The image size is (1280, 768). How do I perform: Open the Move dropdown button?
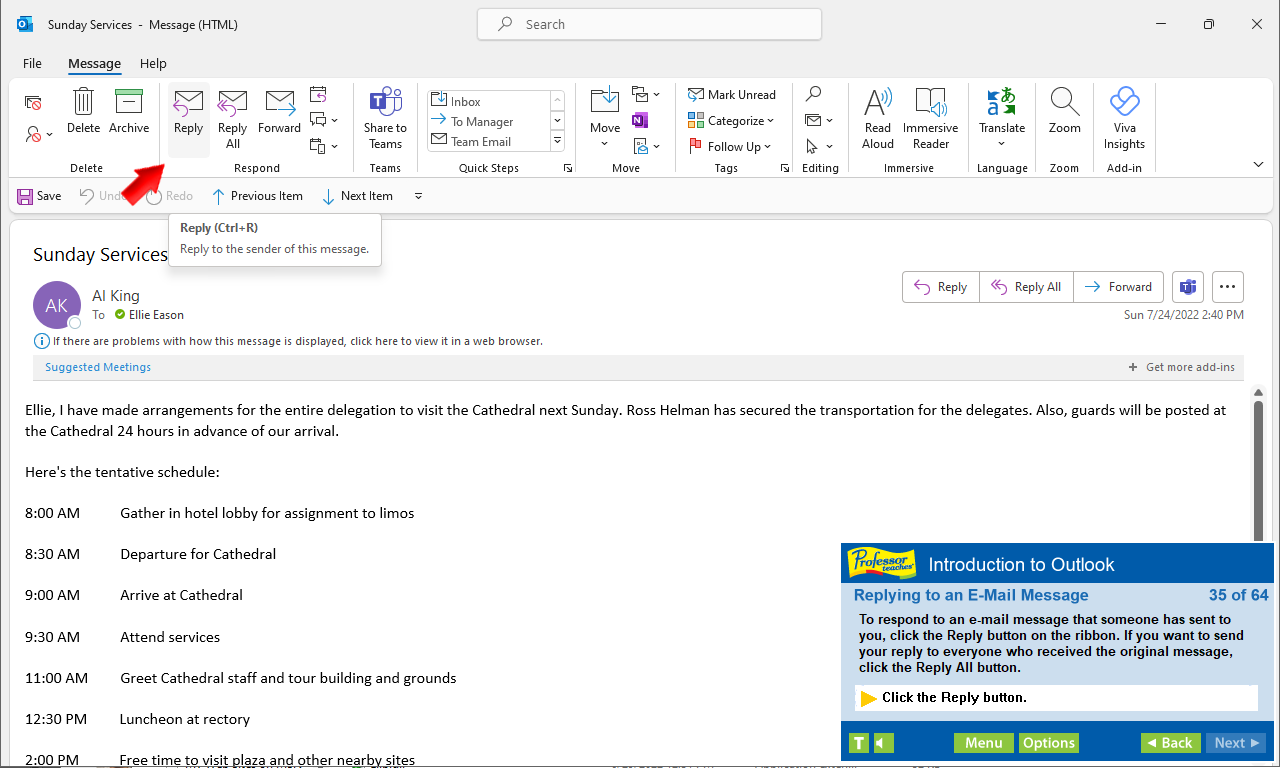point(605,118)
